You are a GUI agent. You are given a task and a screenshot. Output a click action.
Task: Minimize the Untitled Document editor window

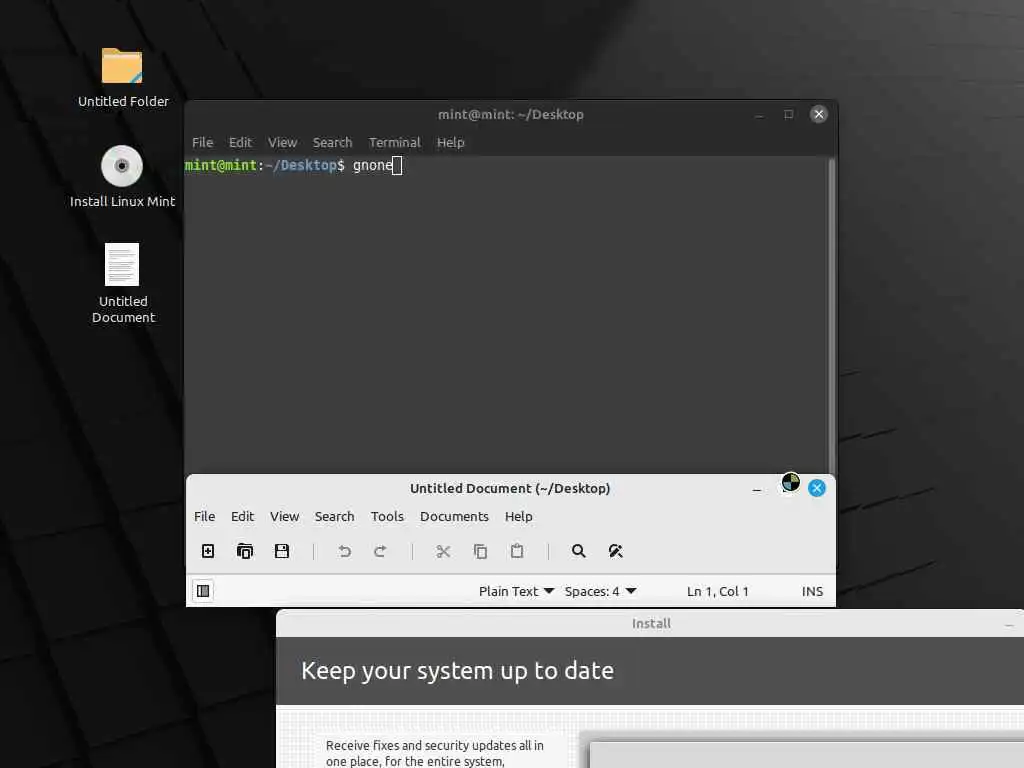(757, 488)
